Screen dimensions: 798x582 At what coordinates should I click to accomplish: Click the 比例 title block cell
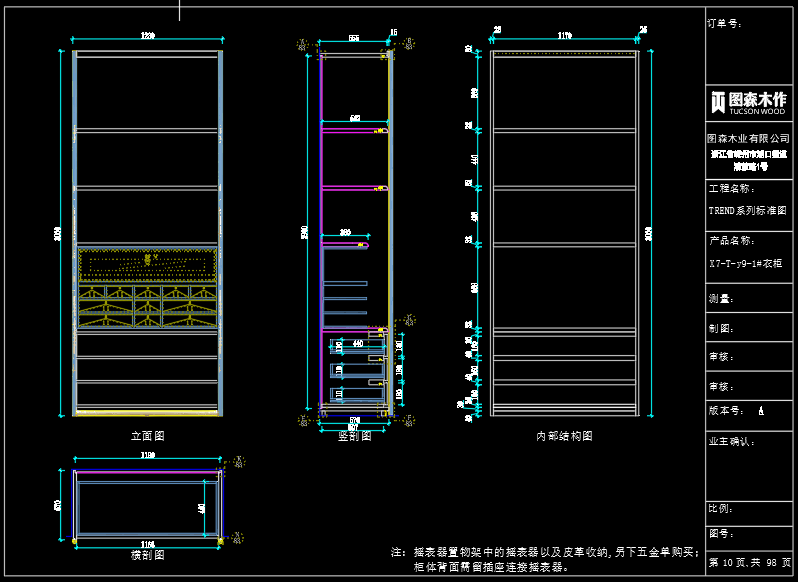749,513
